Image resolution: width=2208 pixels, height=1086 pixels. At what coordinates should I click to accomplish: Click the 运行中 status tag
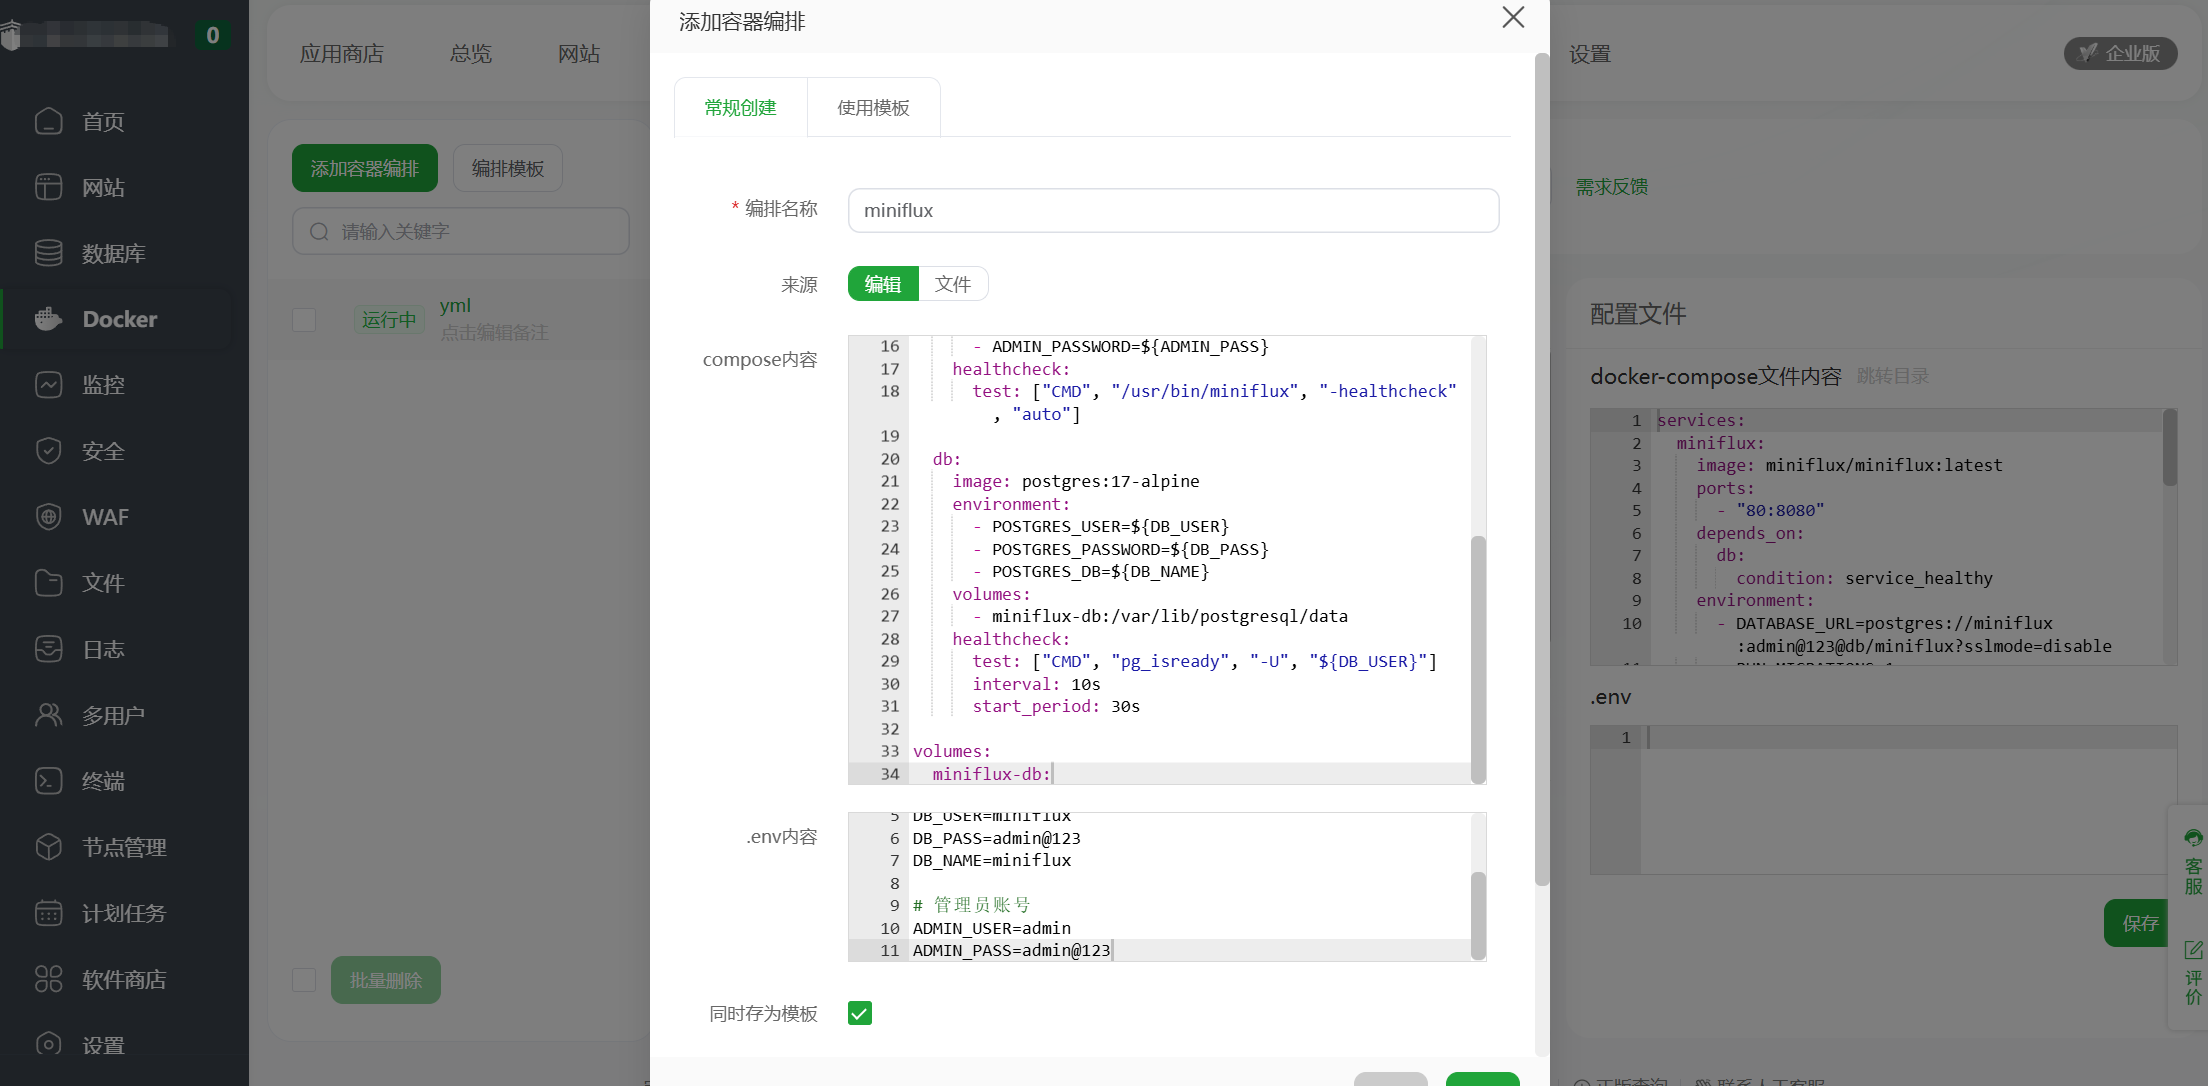tap(389, 320)
